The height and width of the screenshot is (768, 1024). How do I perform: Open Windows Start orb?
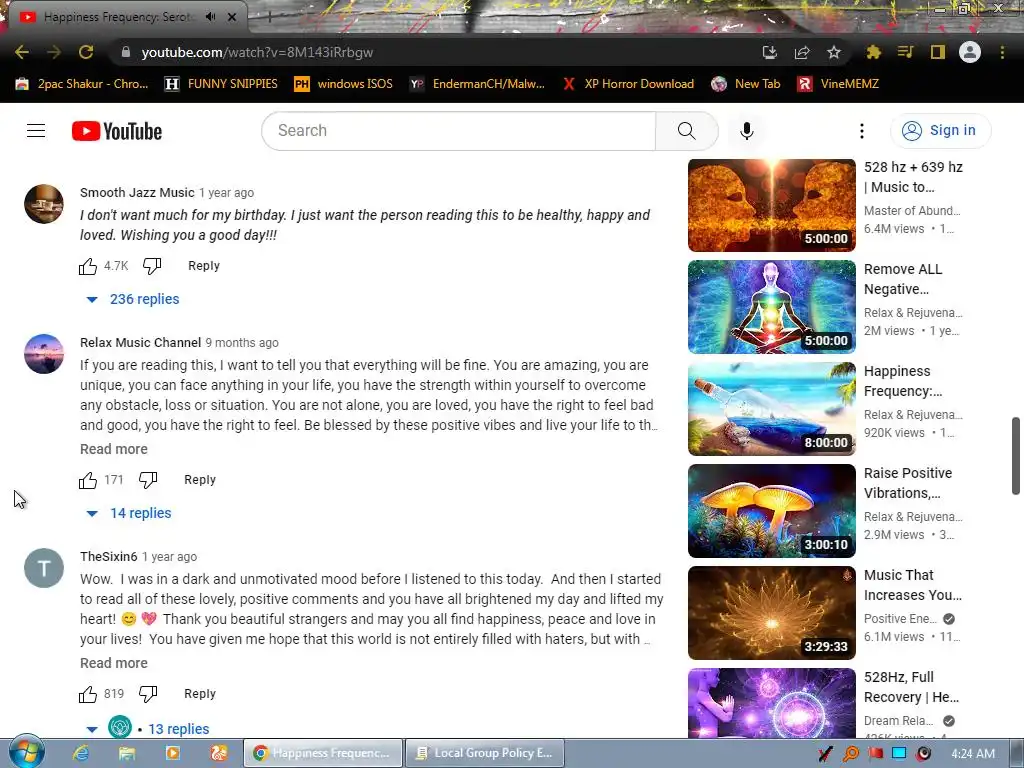[x=26, y=752]
